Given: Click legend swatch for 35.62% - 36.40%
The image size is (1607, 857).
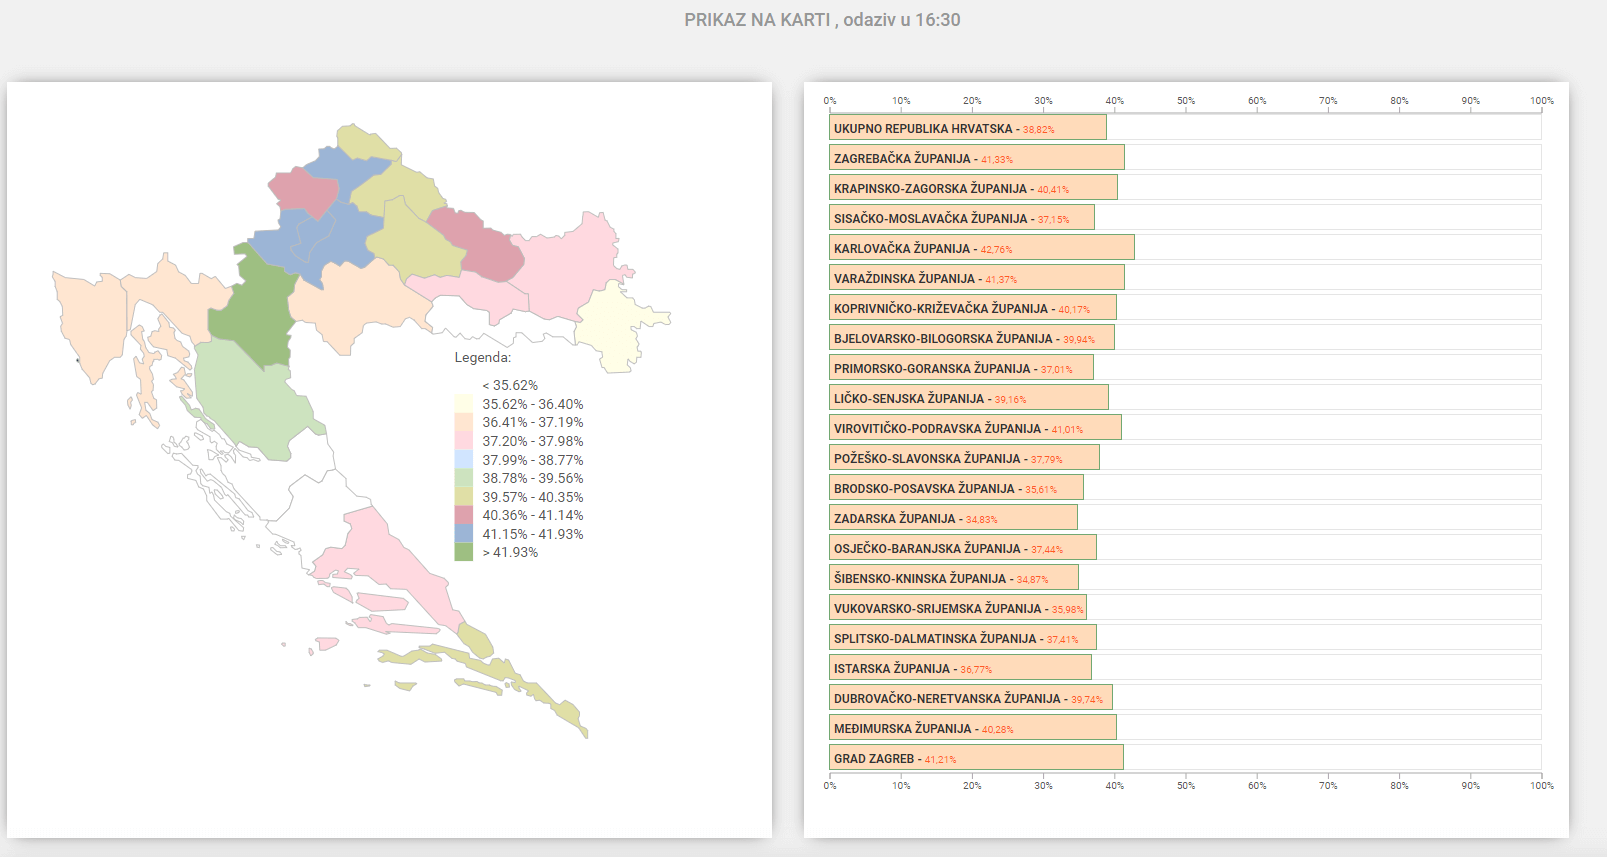Looking at the screenshot, I should [464, 403].
